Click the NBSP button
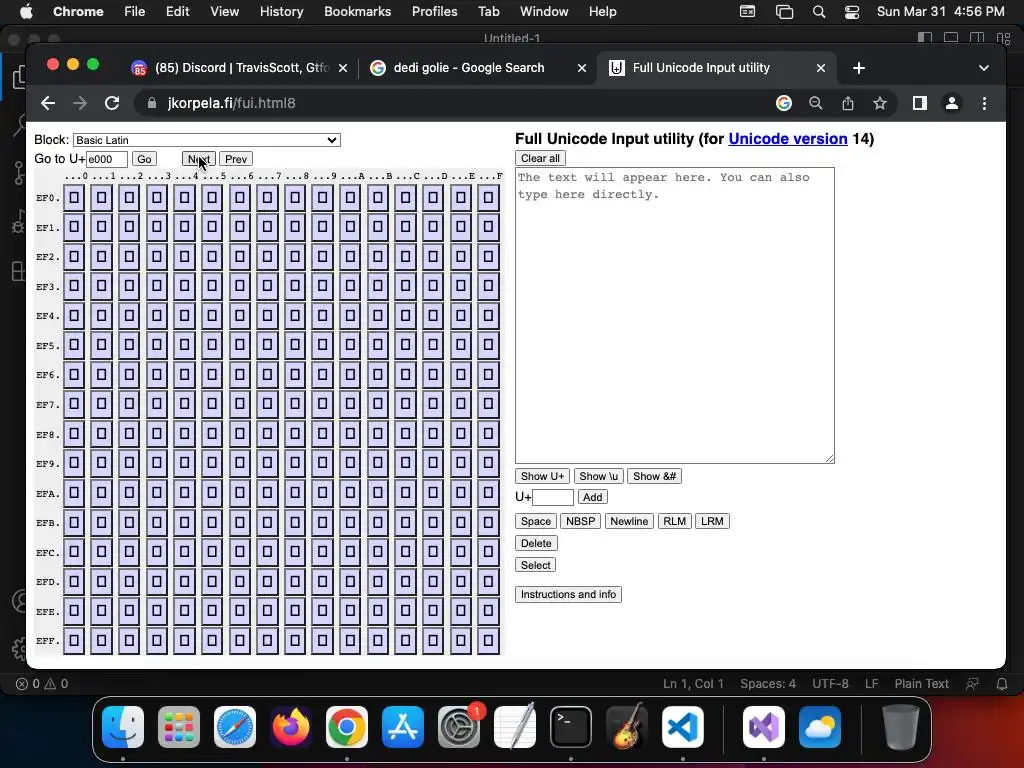Screen dimensions: 1024x768 pyautogui.click(x=581, y=521)
